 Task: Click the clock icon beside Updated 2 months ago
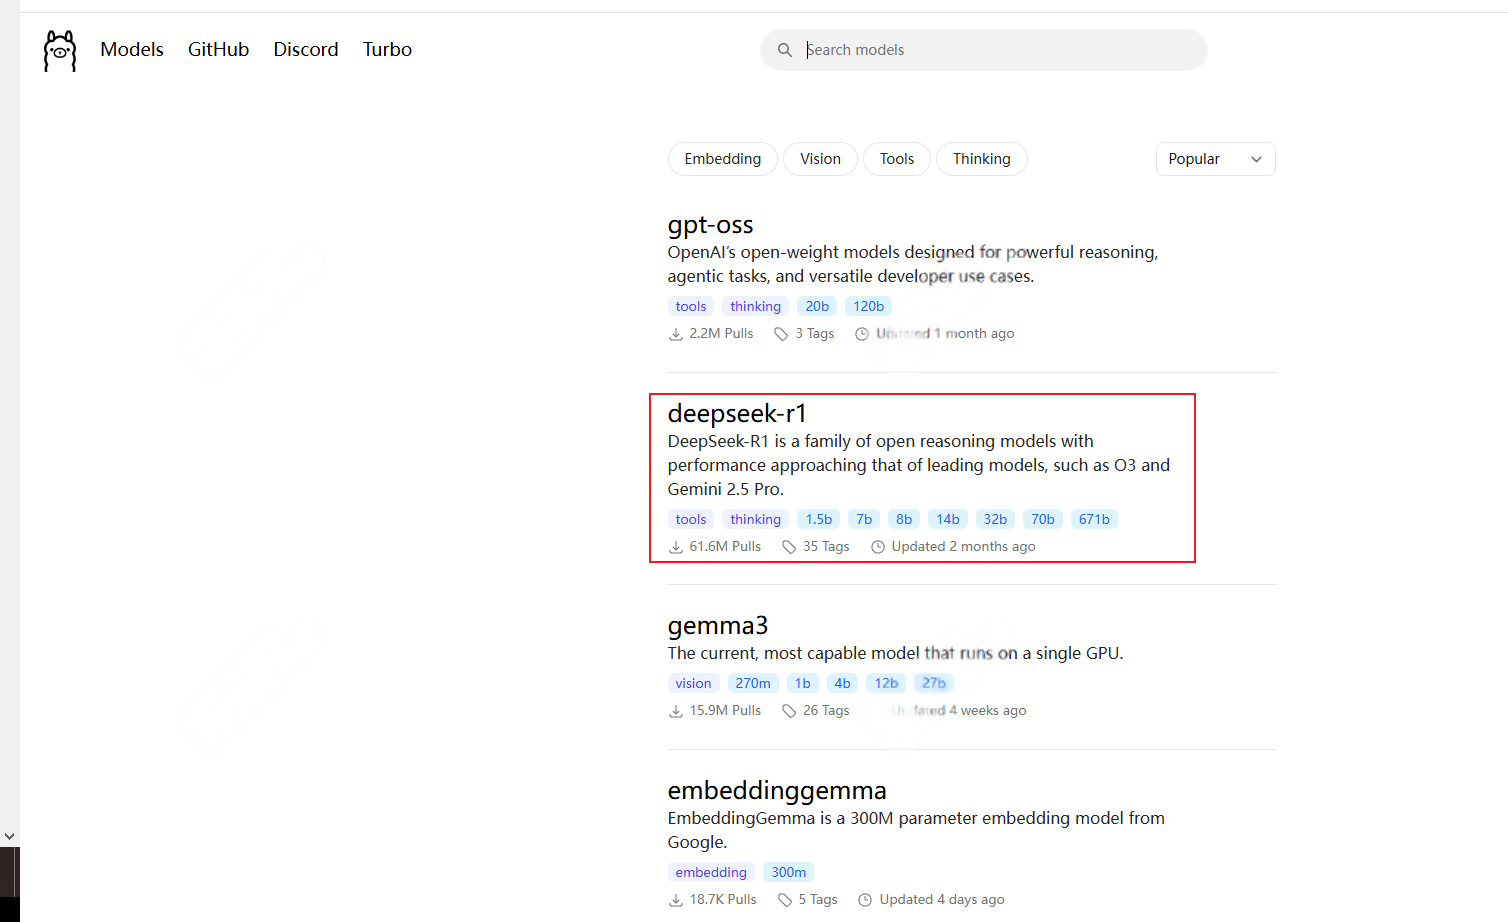pos(878,547)
